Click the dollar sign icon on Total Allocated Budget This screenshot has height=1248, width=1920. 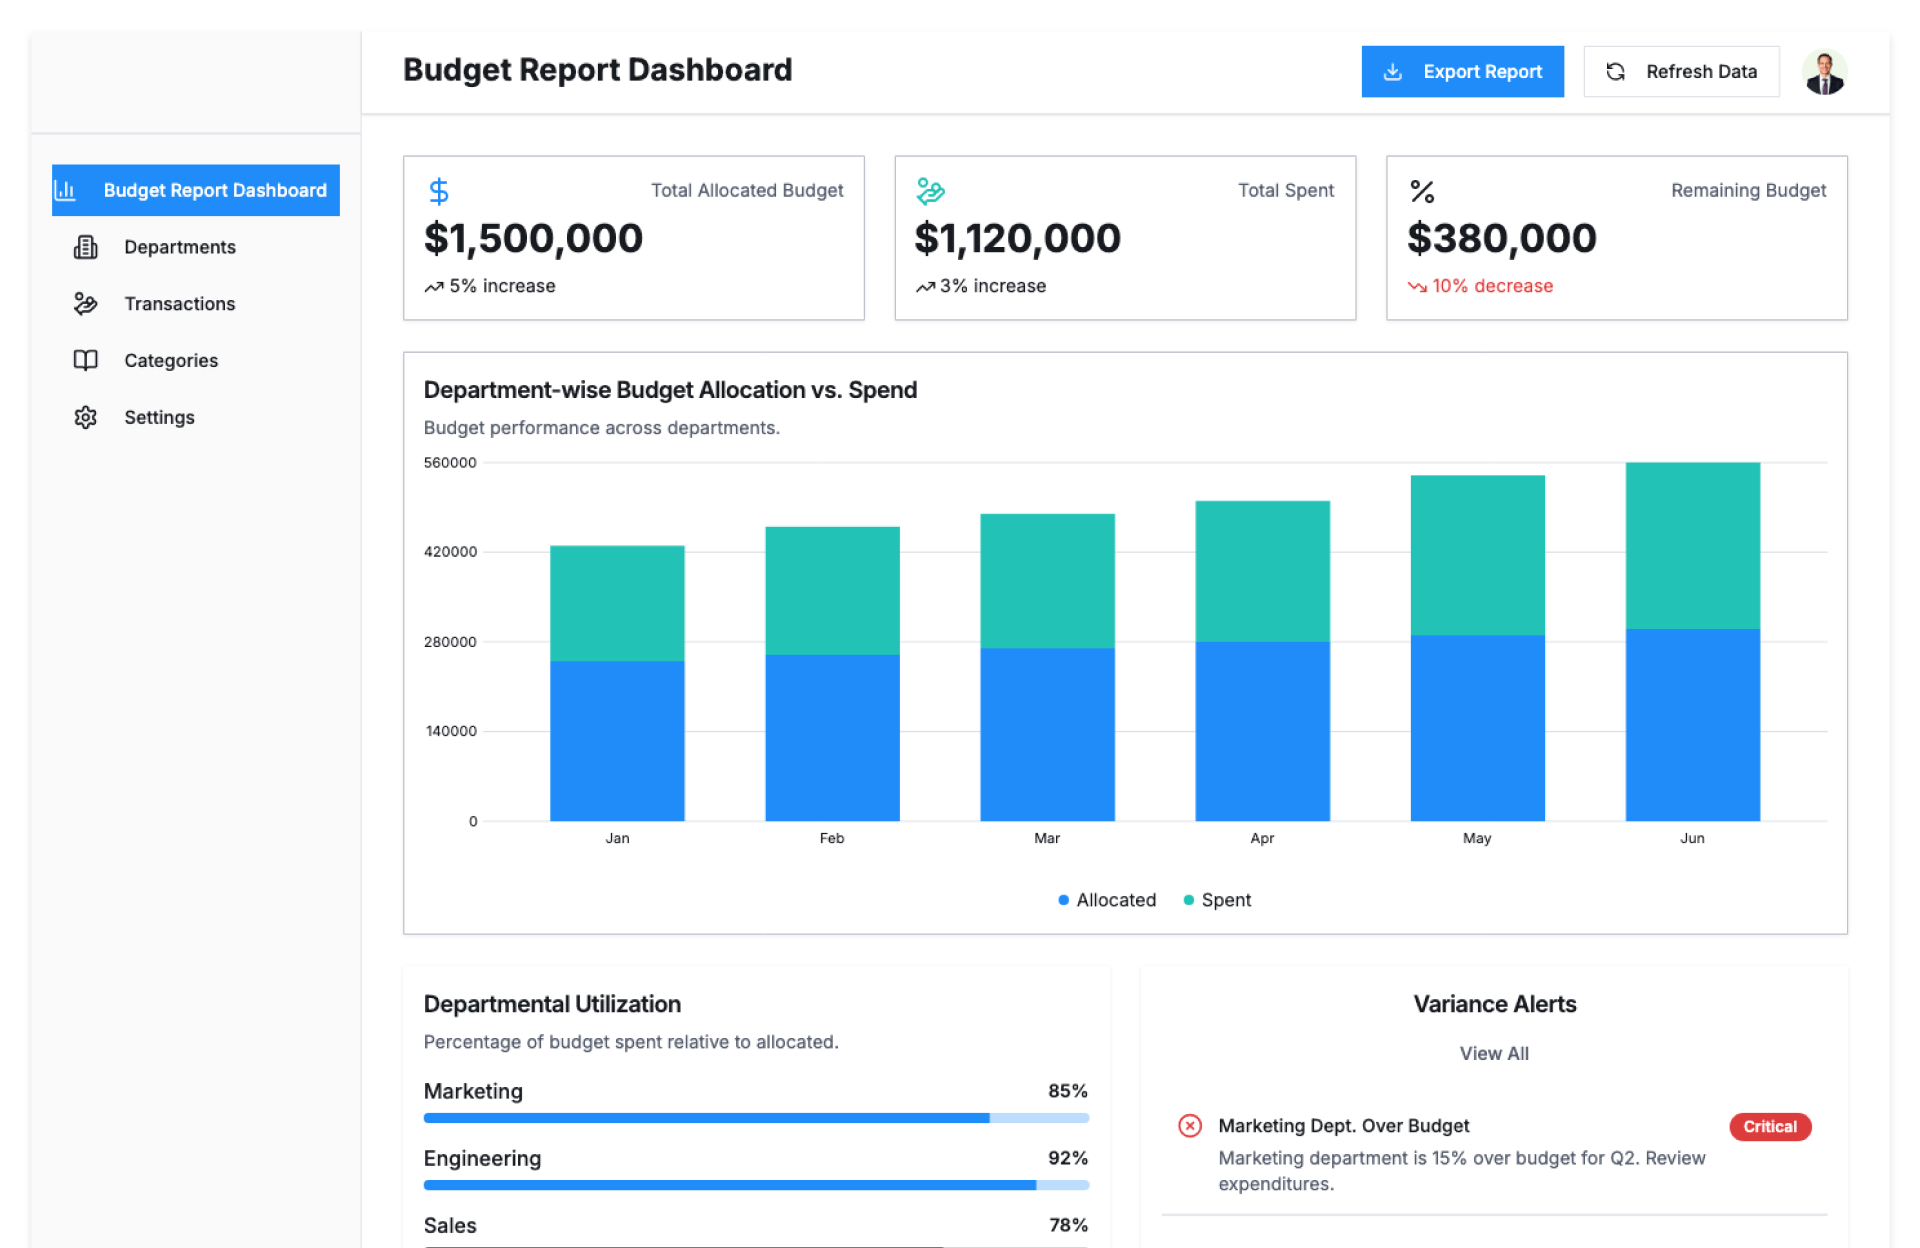coord(438,191)
